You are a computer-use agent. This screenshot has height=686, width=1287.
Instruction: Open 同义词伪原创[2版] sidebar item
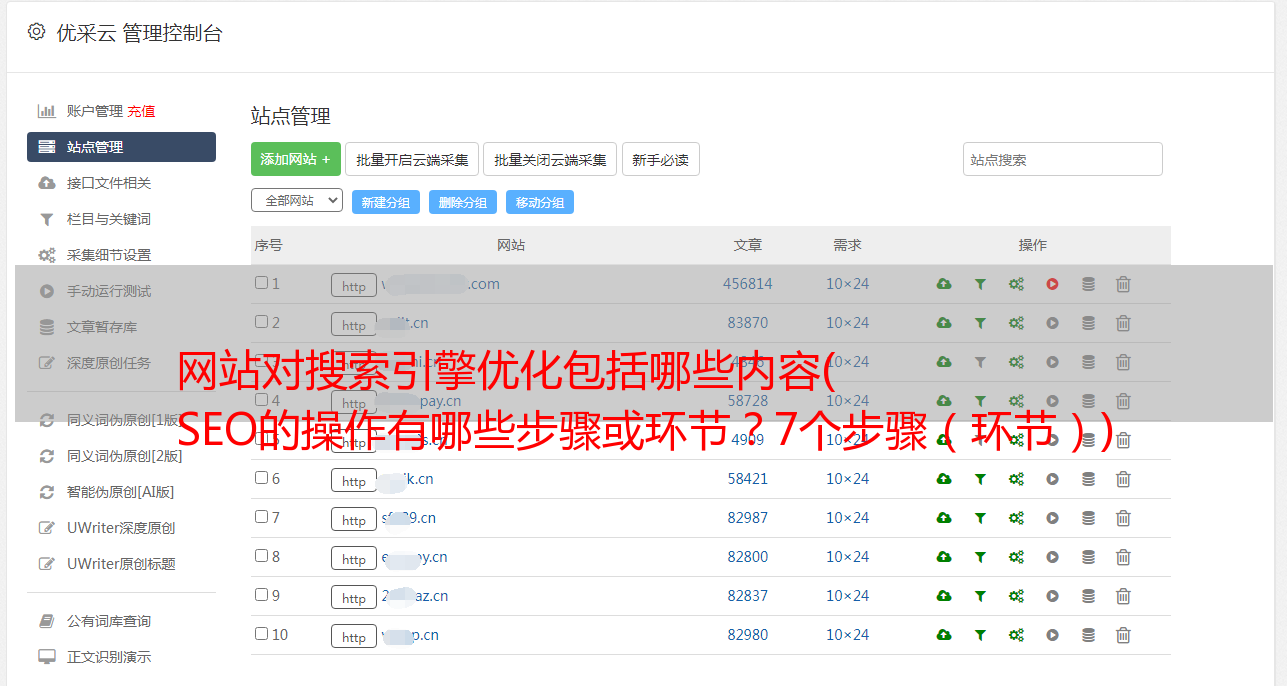(x=125, y=456)
